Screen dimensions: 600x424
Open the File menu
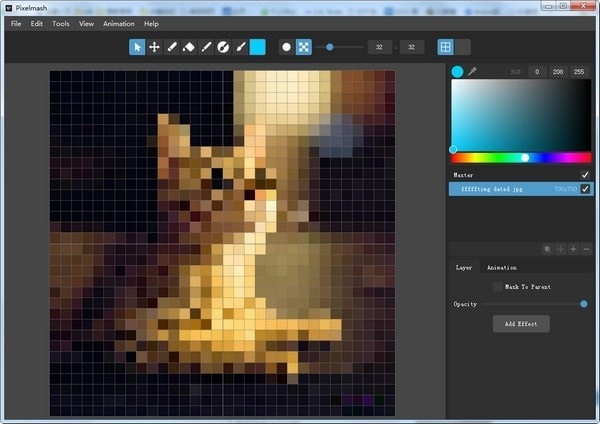pyautogui.click(x=16, y=23)
